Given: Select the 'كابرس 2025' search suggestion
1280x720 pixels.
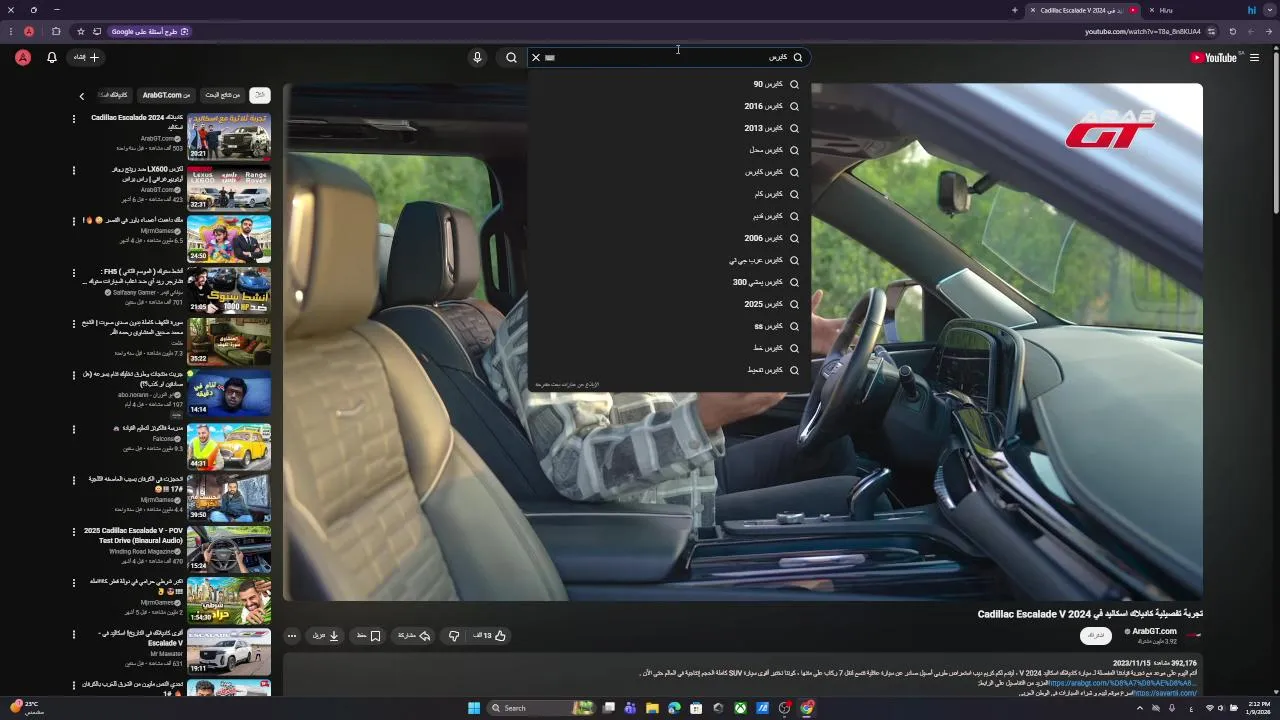Looking at the screenshot, I should click(670, 304).
